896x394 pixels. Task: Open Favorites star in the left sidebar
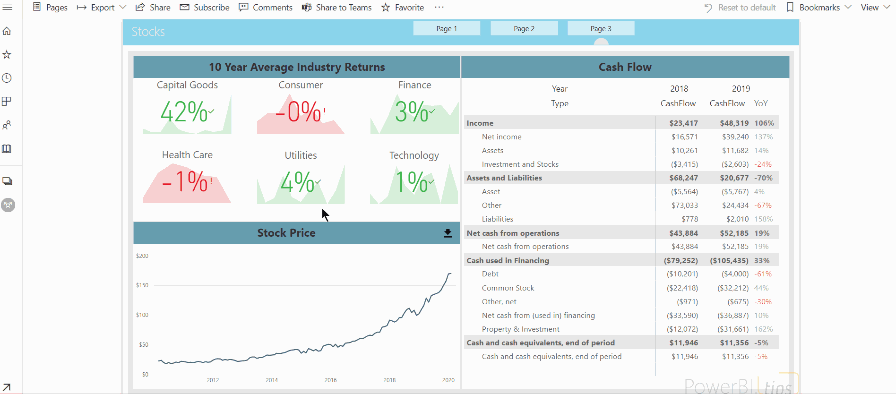click(x=7, y=54)
